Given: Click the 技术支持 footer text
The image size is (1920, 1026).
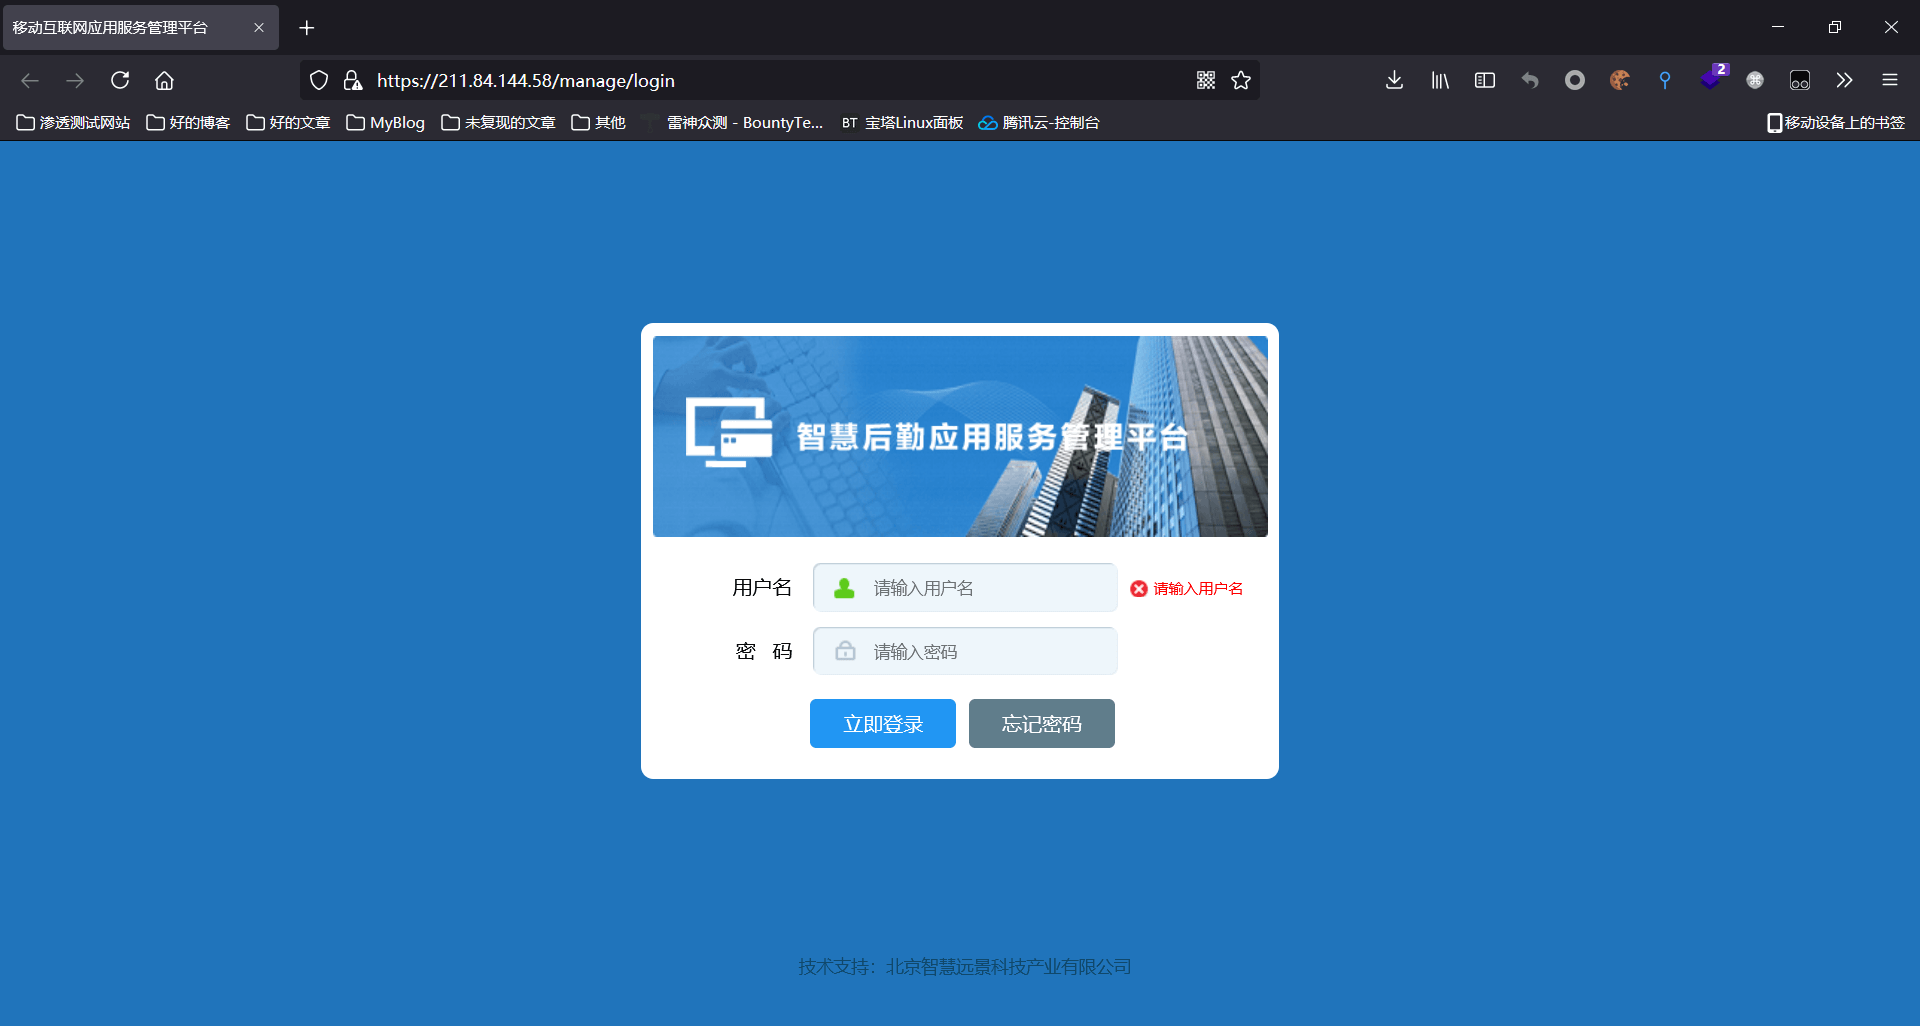Looking at the screenshot, I should coord(965,966).
